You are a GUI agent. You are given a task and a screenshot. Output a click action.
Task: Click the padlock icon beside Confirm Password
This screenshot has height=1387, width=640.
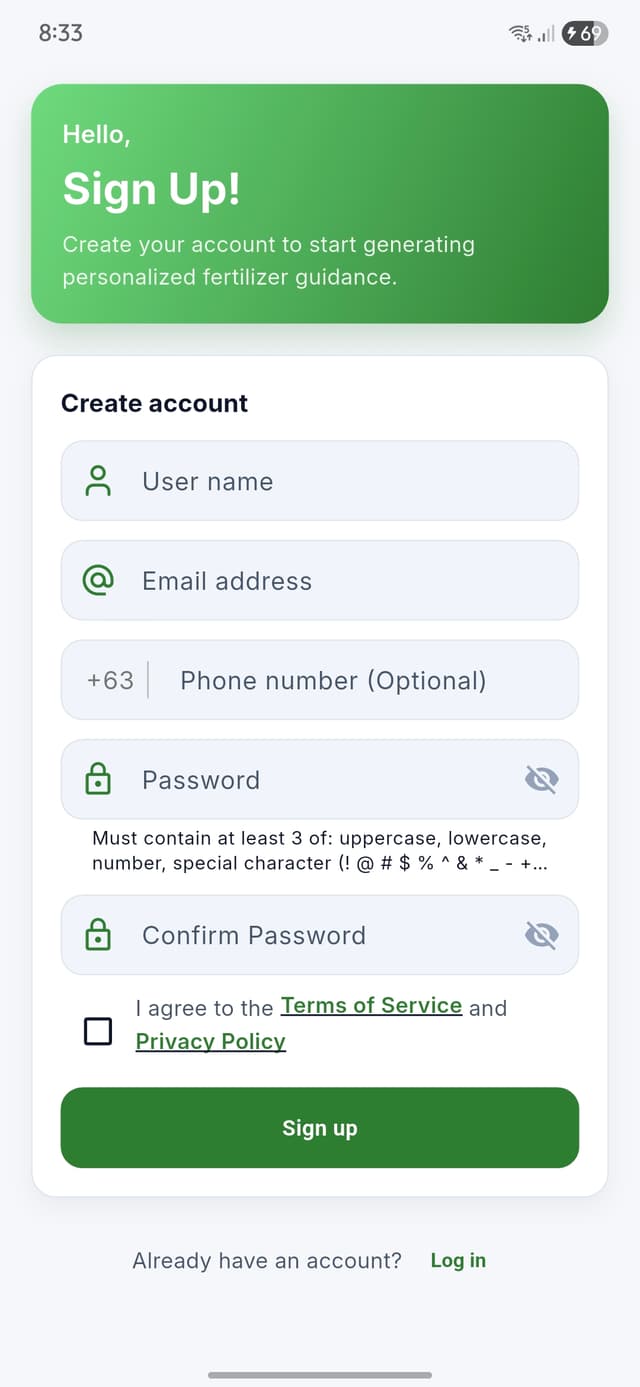click(x=98, y=935)
